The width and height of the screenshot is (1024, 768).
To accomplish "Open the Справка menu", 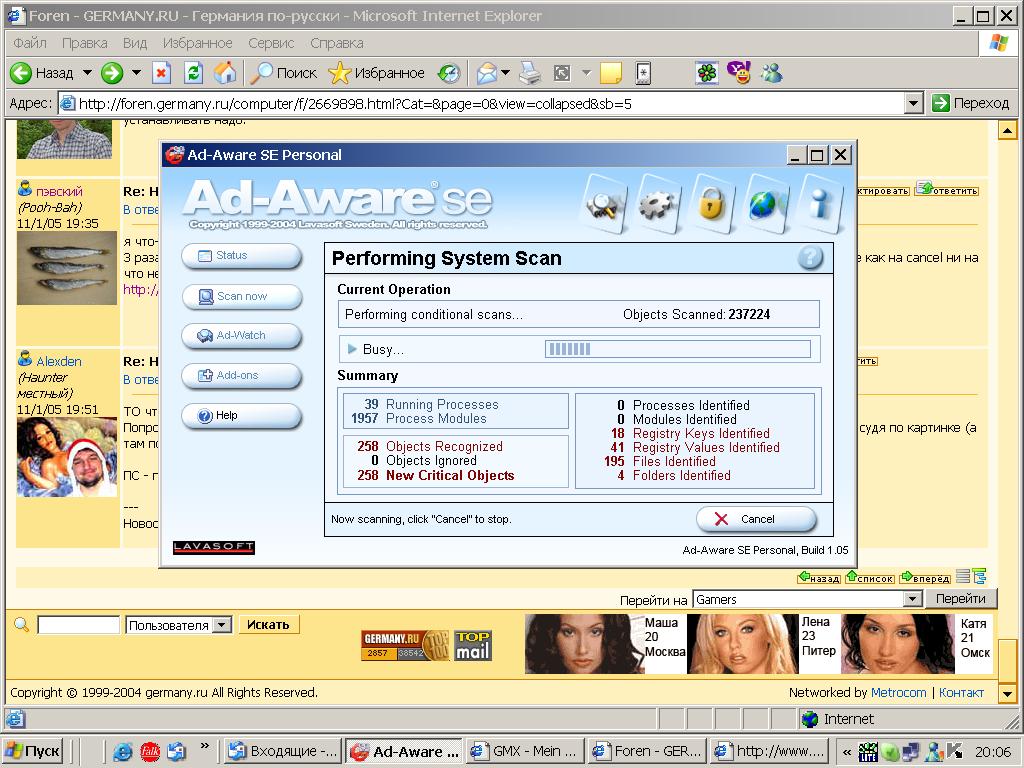I will [337, 43].
